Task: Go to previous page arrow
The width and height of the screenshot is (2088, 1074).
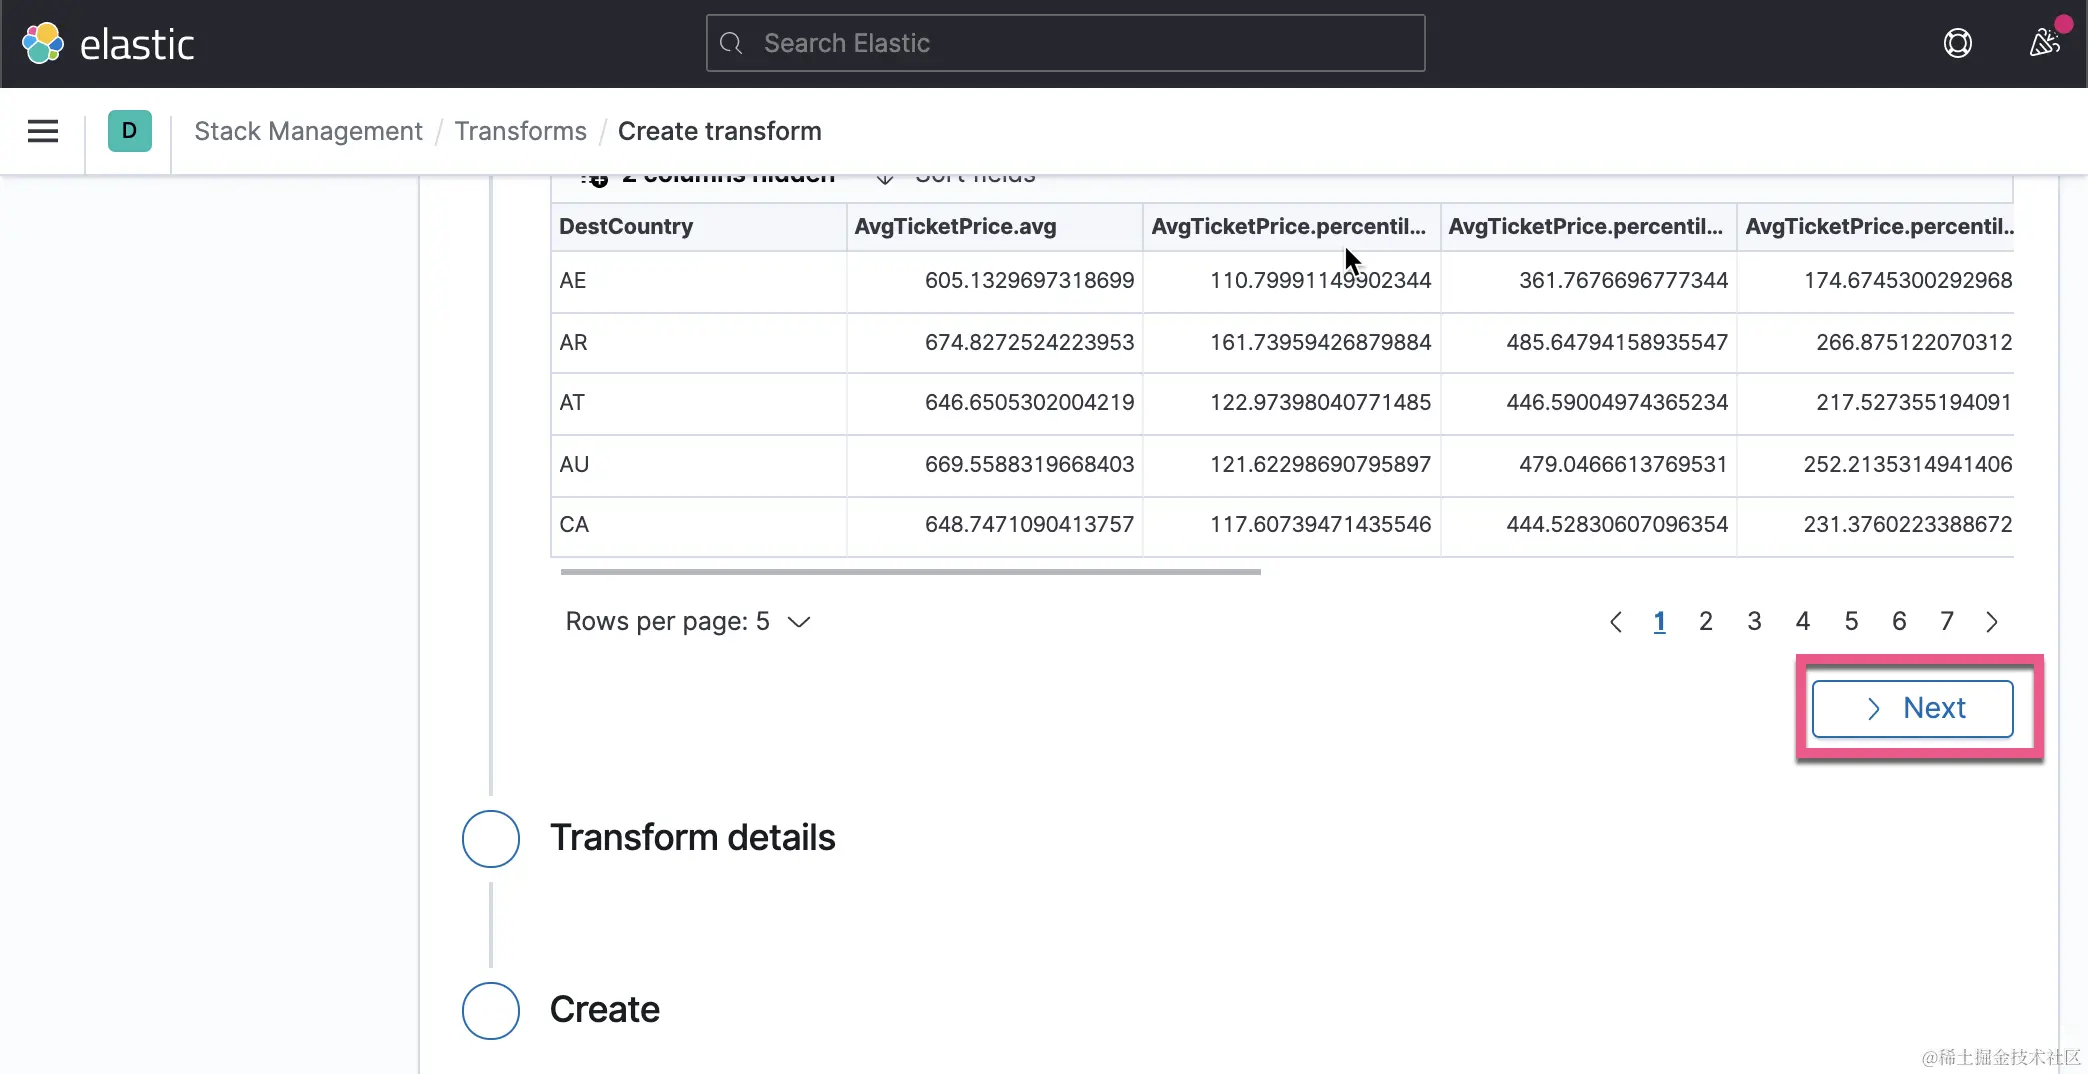Action: pyautogui.click(x=1615, y=622)
